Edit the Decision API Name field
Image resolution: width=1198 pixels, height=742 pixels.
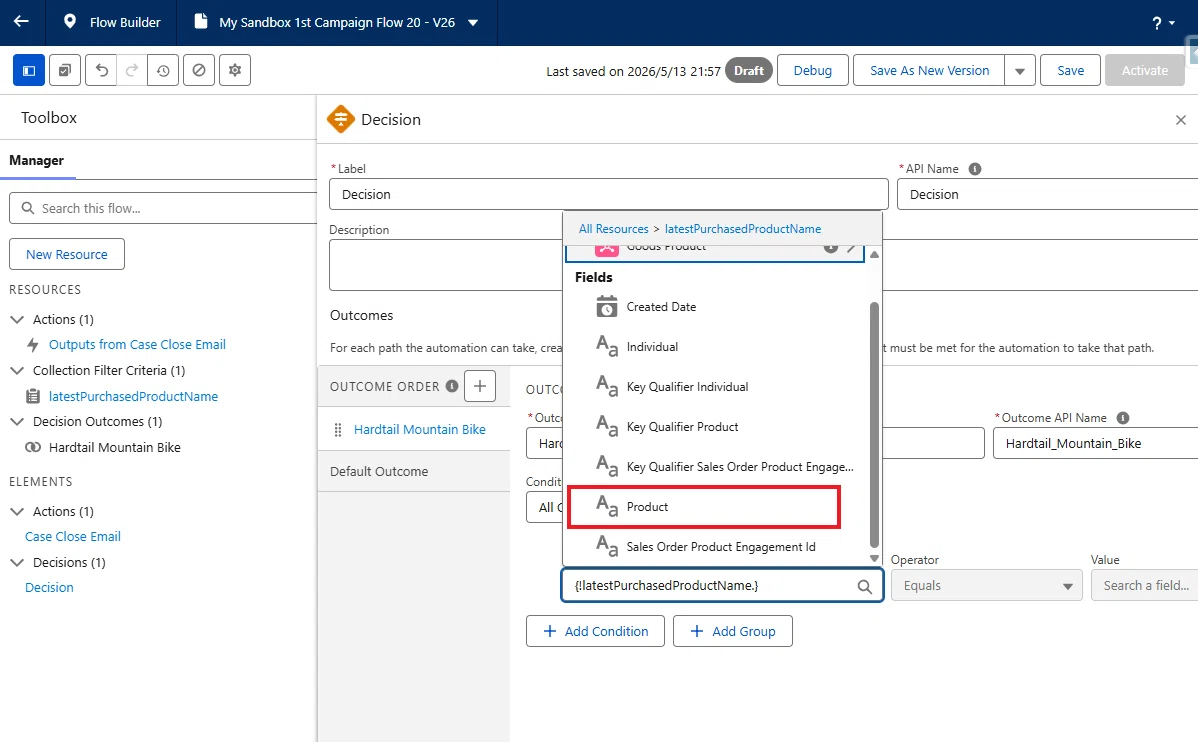[x=1047, y=194]
